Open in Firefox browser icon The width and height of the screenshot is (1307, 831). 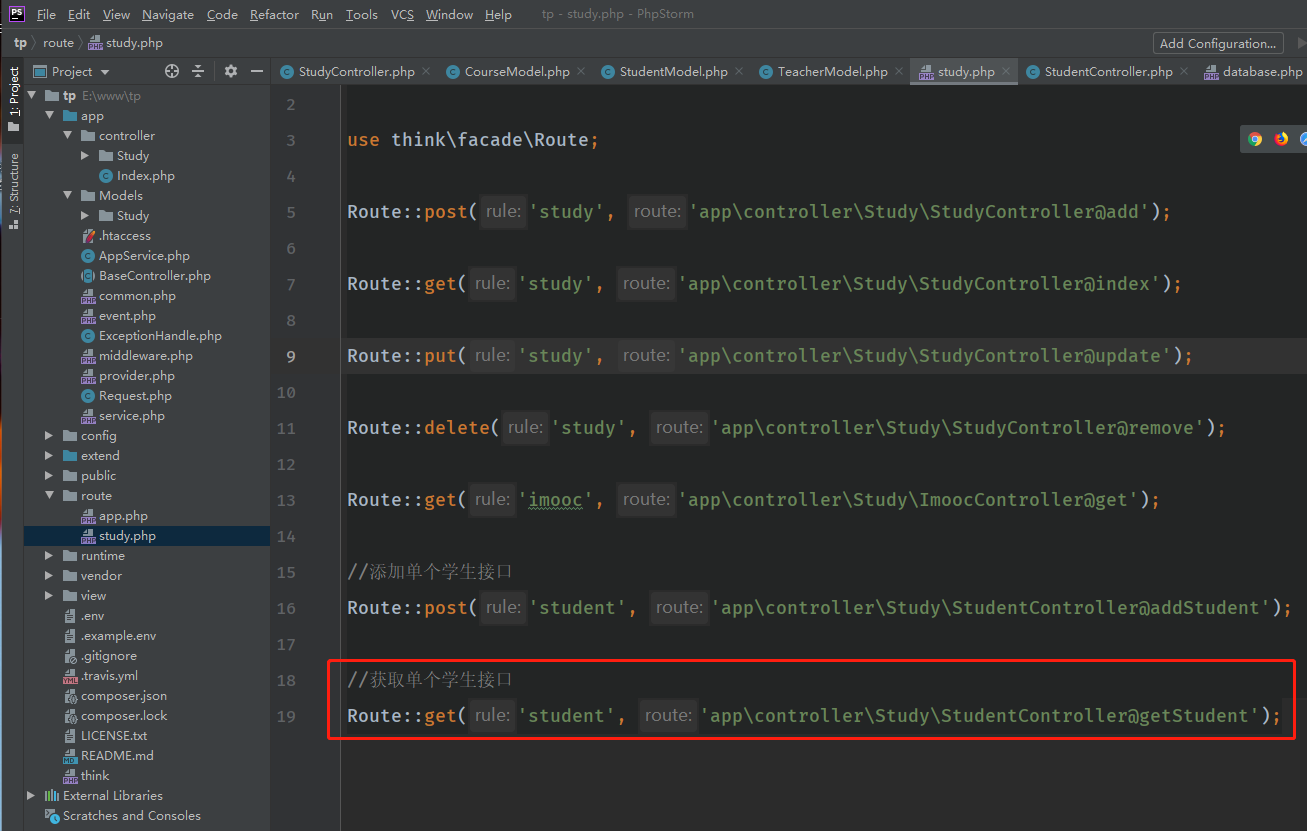point(1281,139)
